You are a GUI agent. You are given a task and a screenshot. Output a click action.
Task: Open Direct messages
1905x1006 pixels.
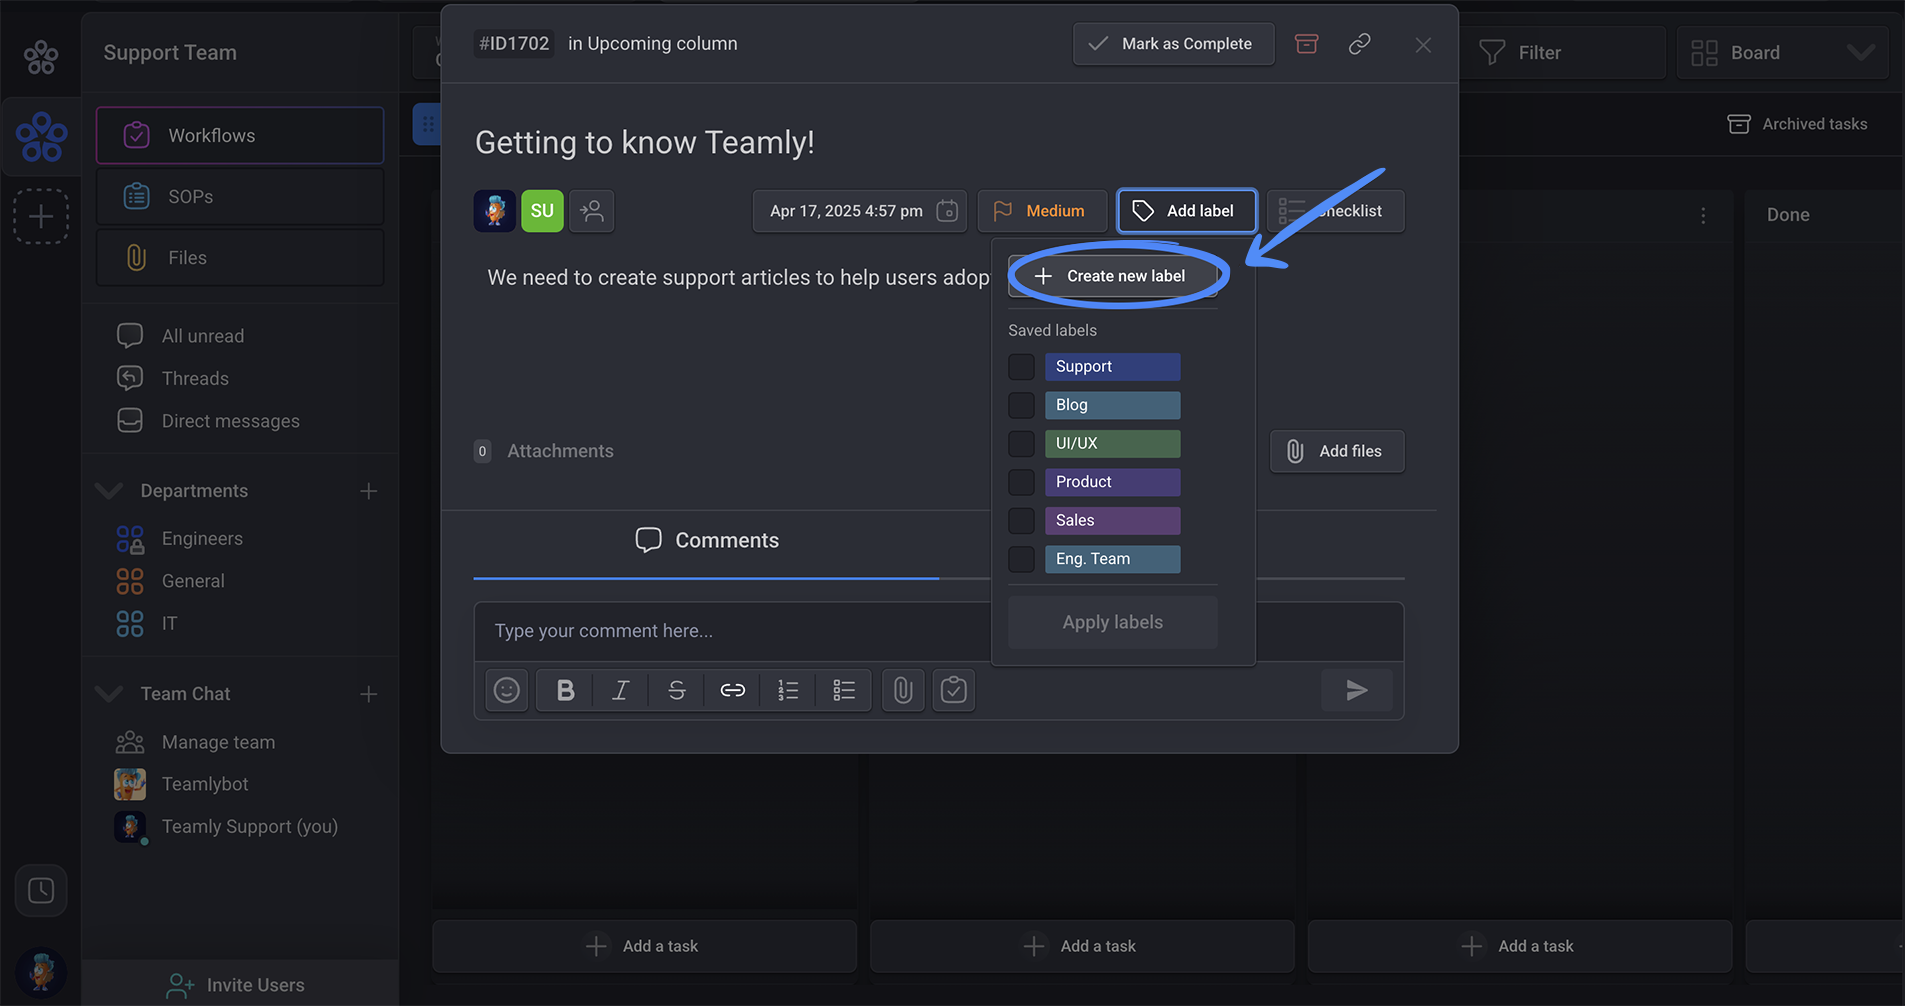[230, 421]
